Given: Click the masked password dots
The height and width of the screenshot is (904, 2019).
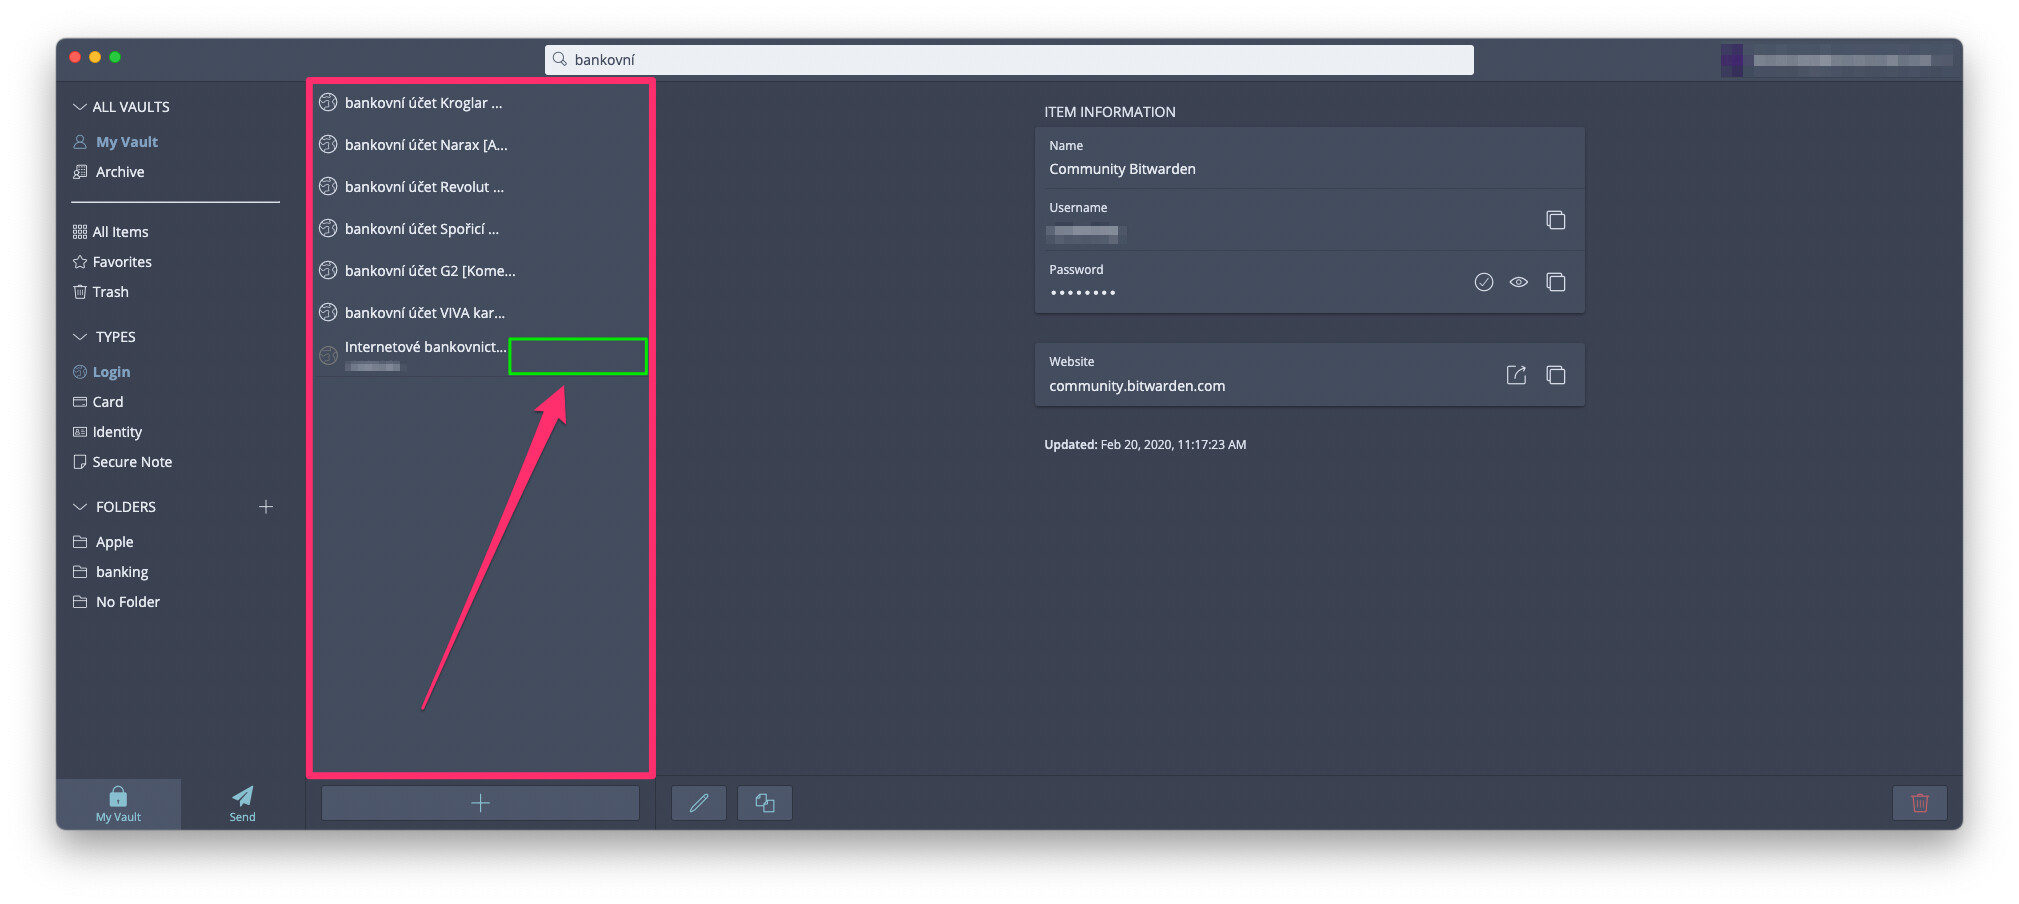Looking at the screenshot, I should pyautogui.click(x=1083, y=293).
